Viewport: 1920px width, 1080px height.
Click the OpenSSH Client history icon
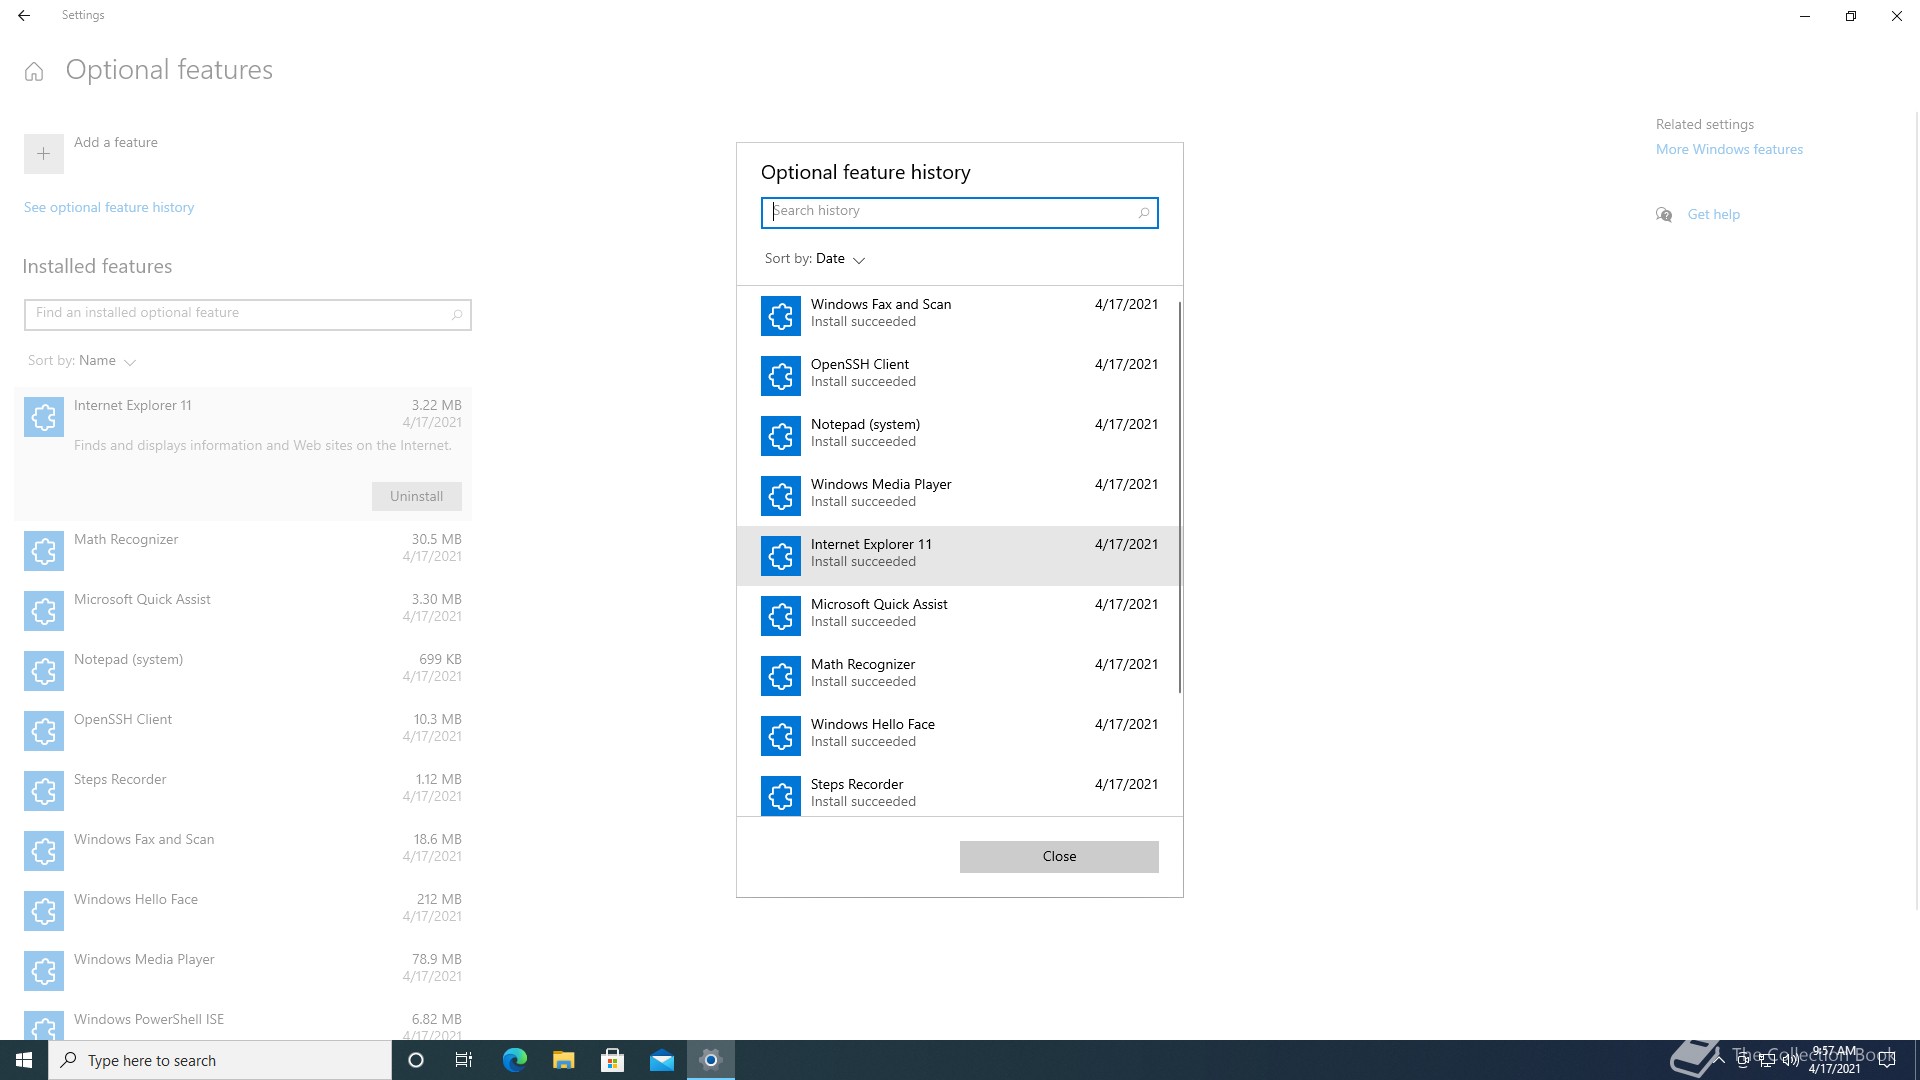pyautogui.click(x=780, y=376)
